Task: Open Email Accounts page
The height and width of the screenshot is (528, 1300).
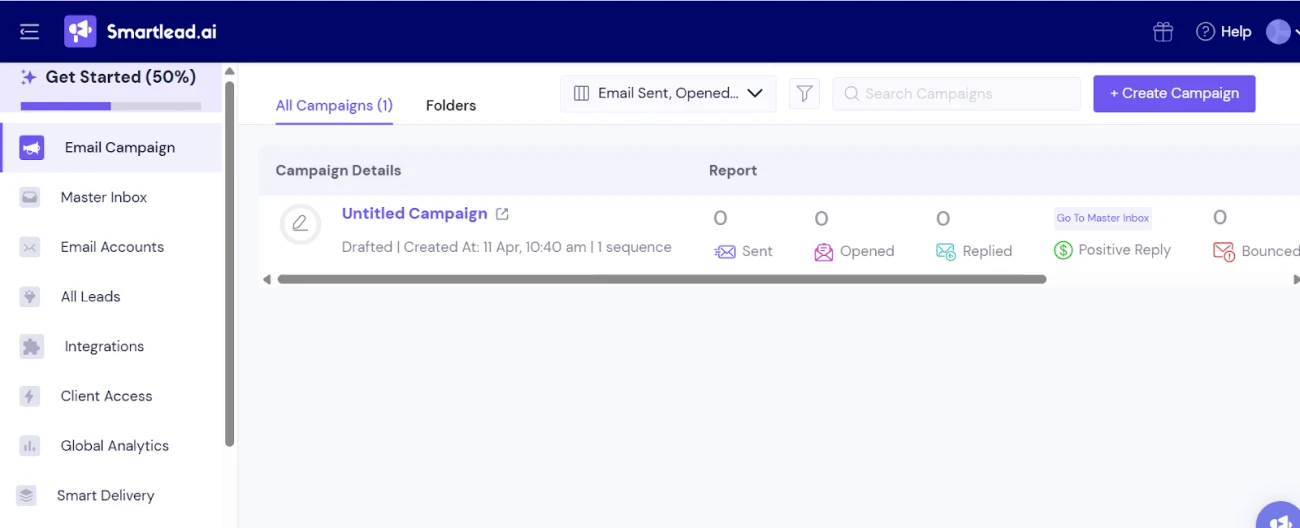Action: (112, 247)
